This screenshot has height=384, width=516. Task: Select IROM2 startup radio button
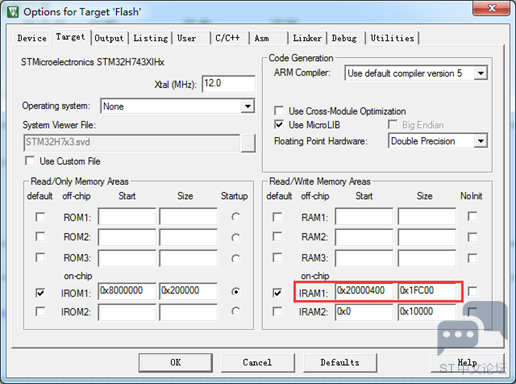[236, 311]
